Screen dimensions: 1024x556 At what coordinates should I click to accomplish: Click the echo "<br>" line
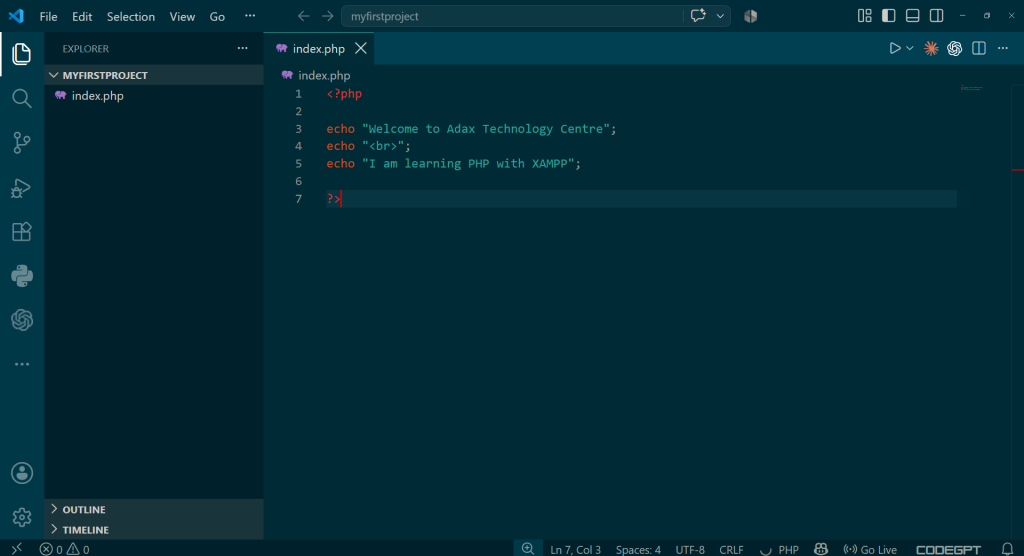[368, 146]
